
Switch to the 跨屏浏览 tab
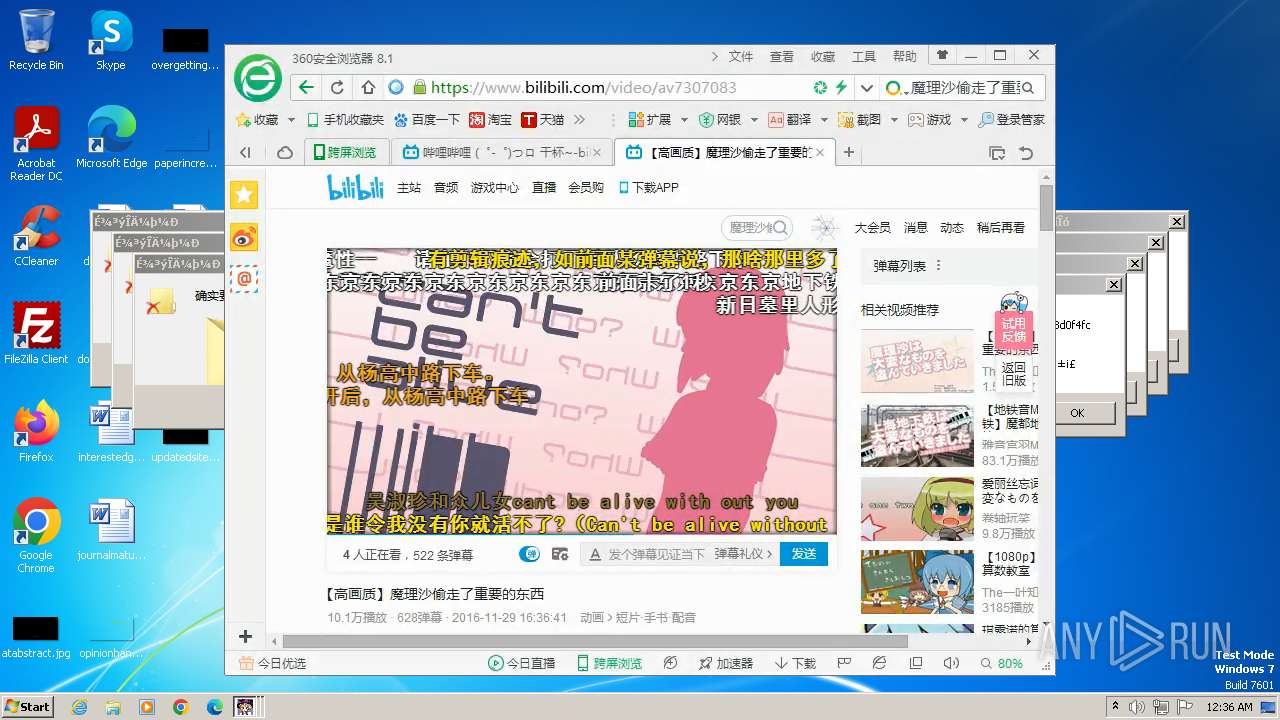coord(345,152)
